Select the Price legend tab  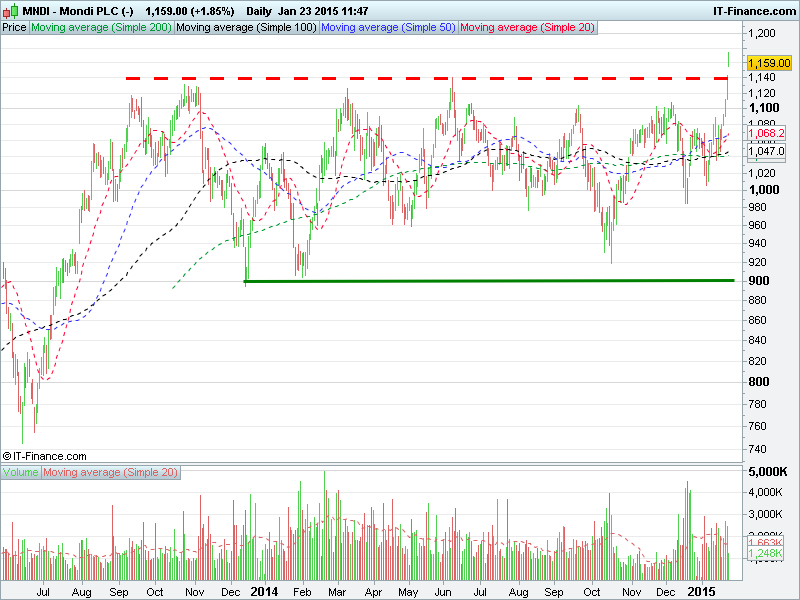(x=15, y=28)
